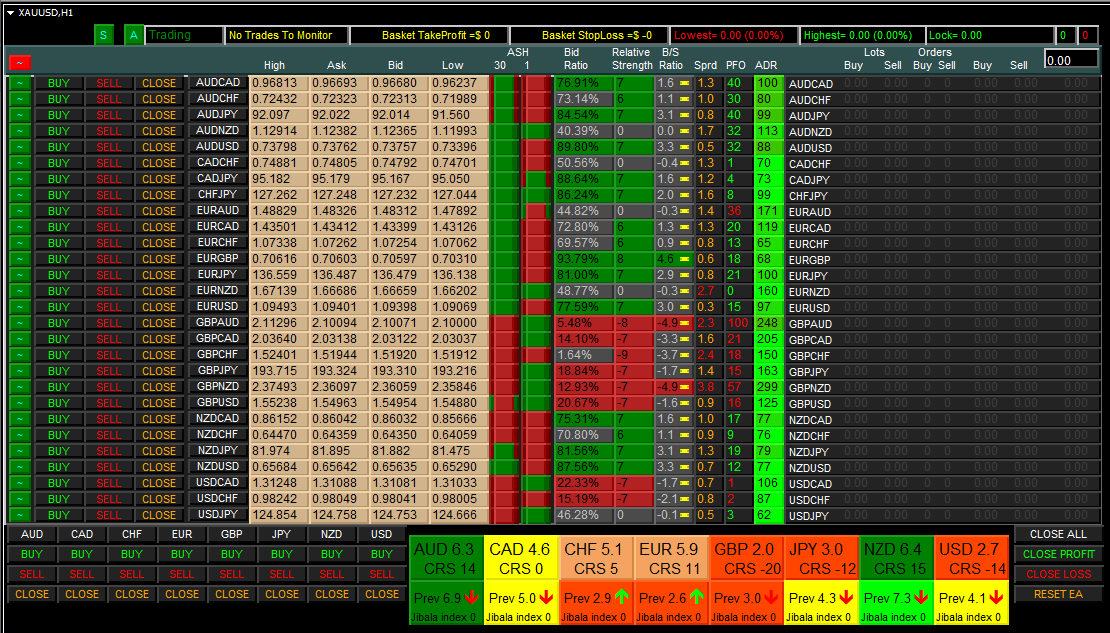Toggle the green tilde button for NZDUSD
This screenshot has height=633, width=1110.
coord(20,467)
